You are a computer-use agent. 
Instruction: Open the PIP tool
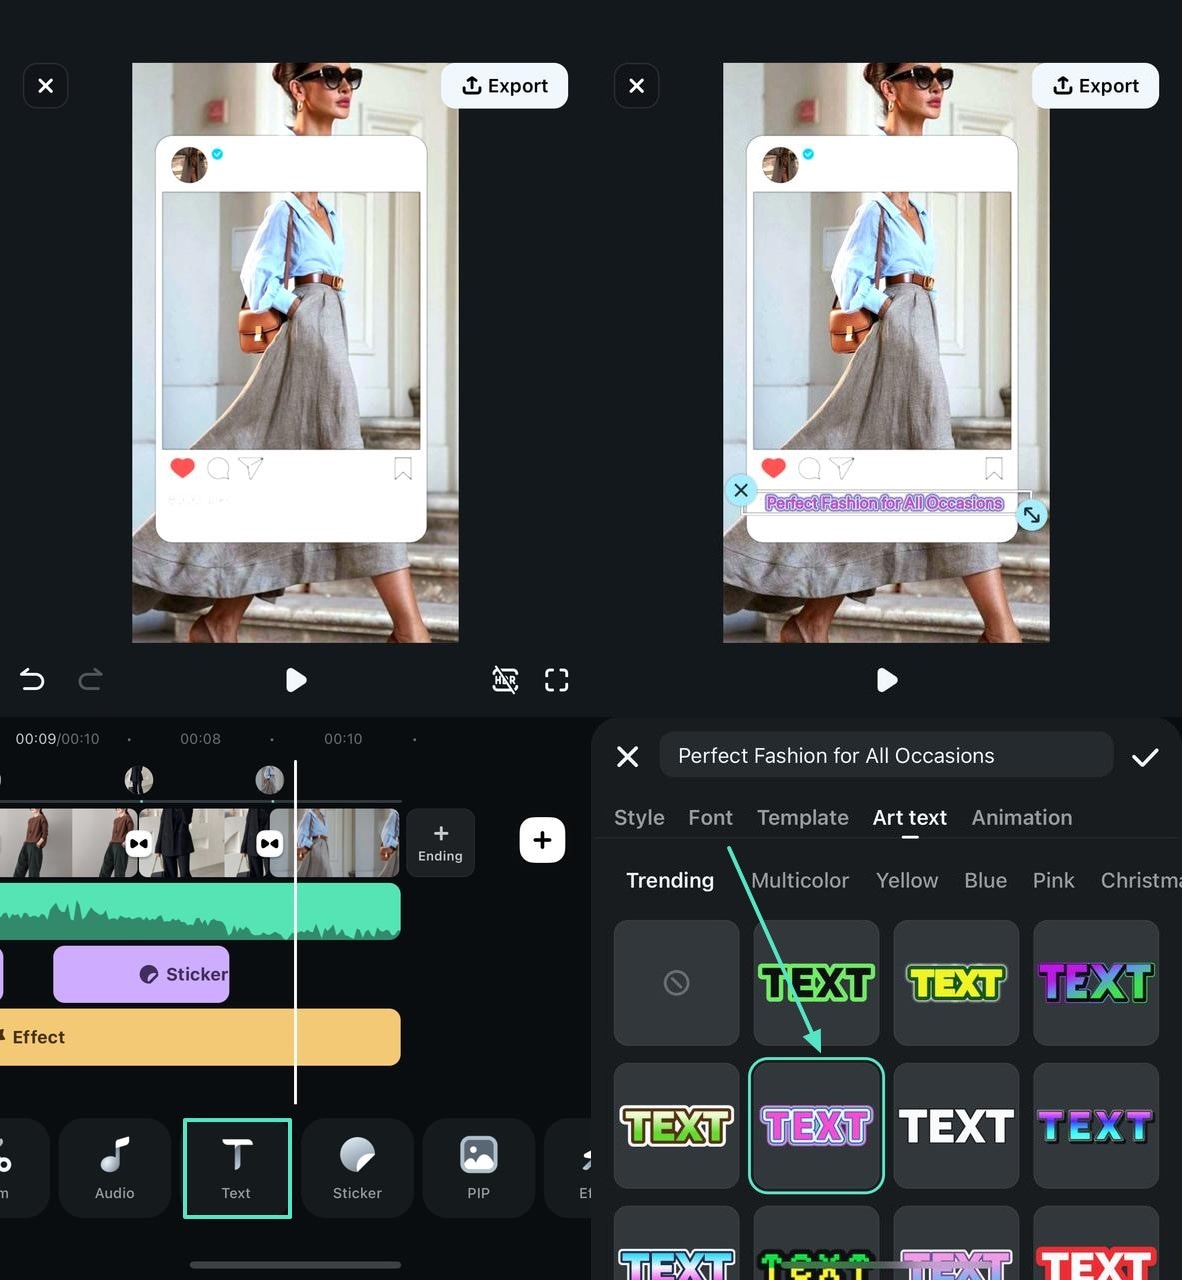tap(479, 1168)
